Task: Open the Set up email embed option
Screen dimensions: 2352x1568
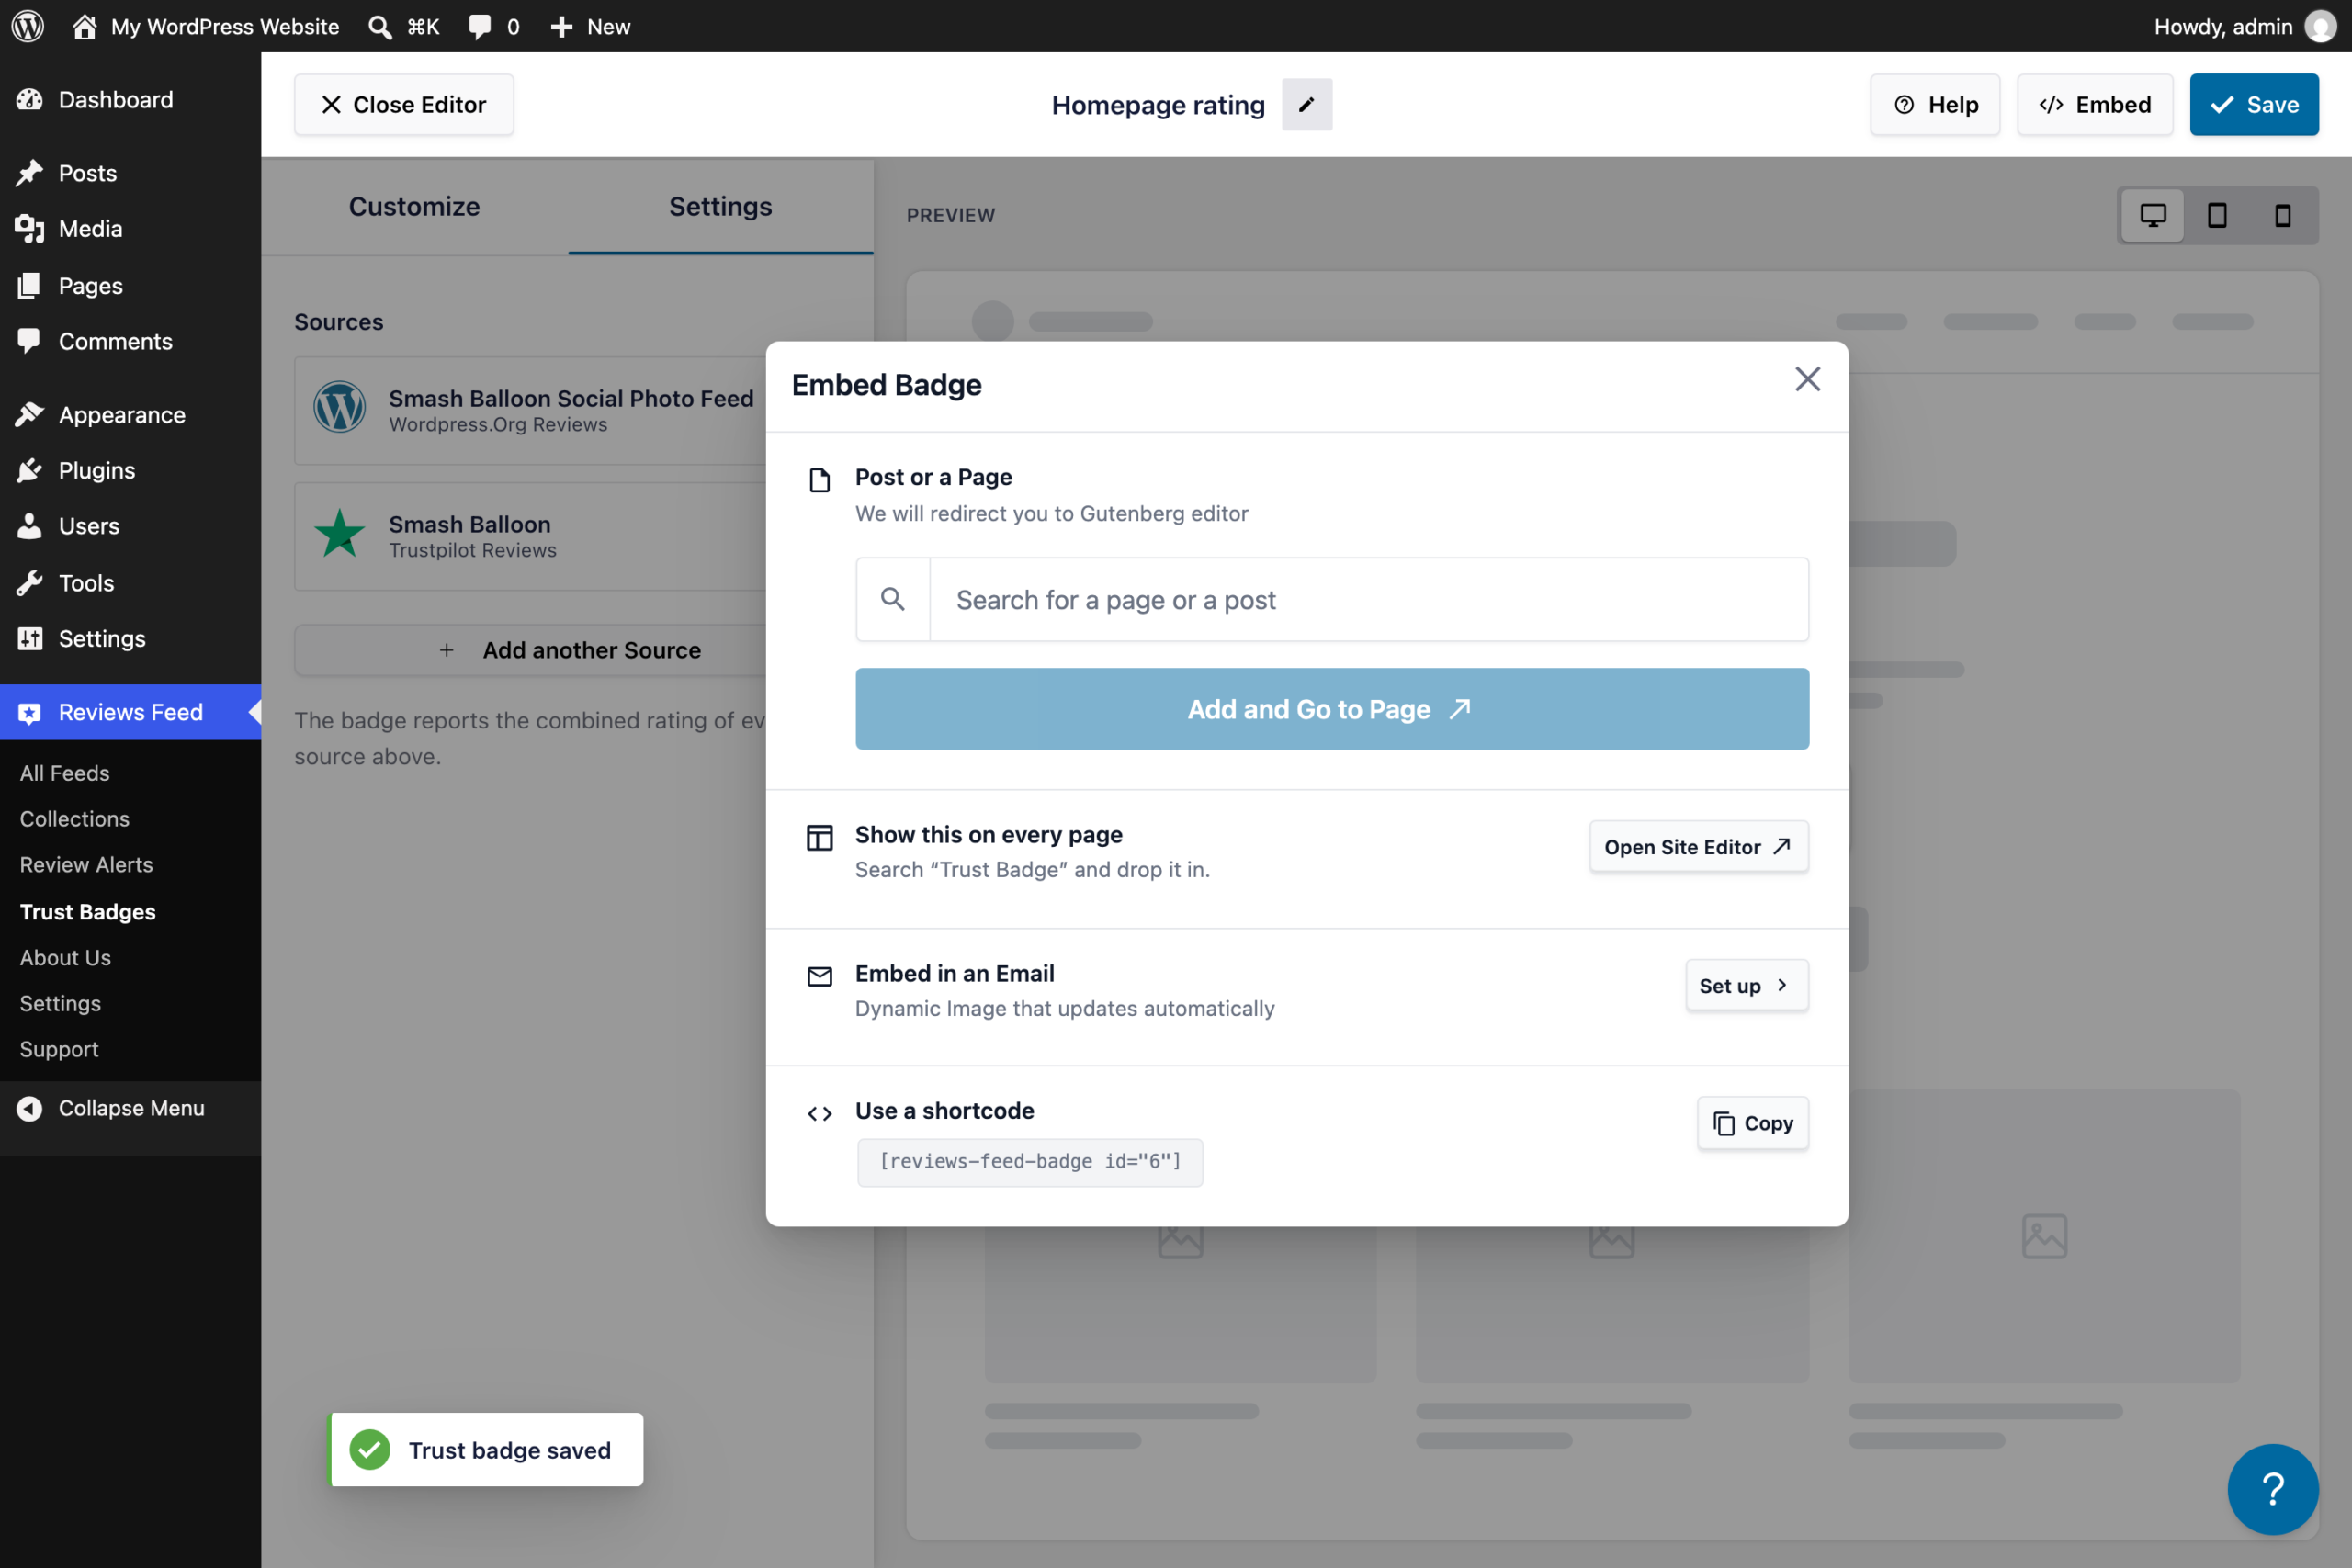Action: pos(1746,985)
